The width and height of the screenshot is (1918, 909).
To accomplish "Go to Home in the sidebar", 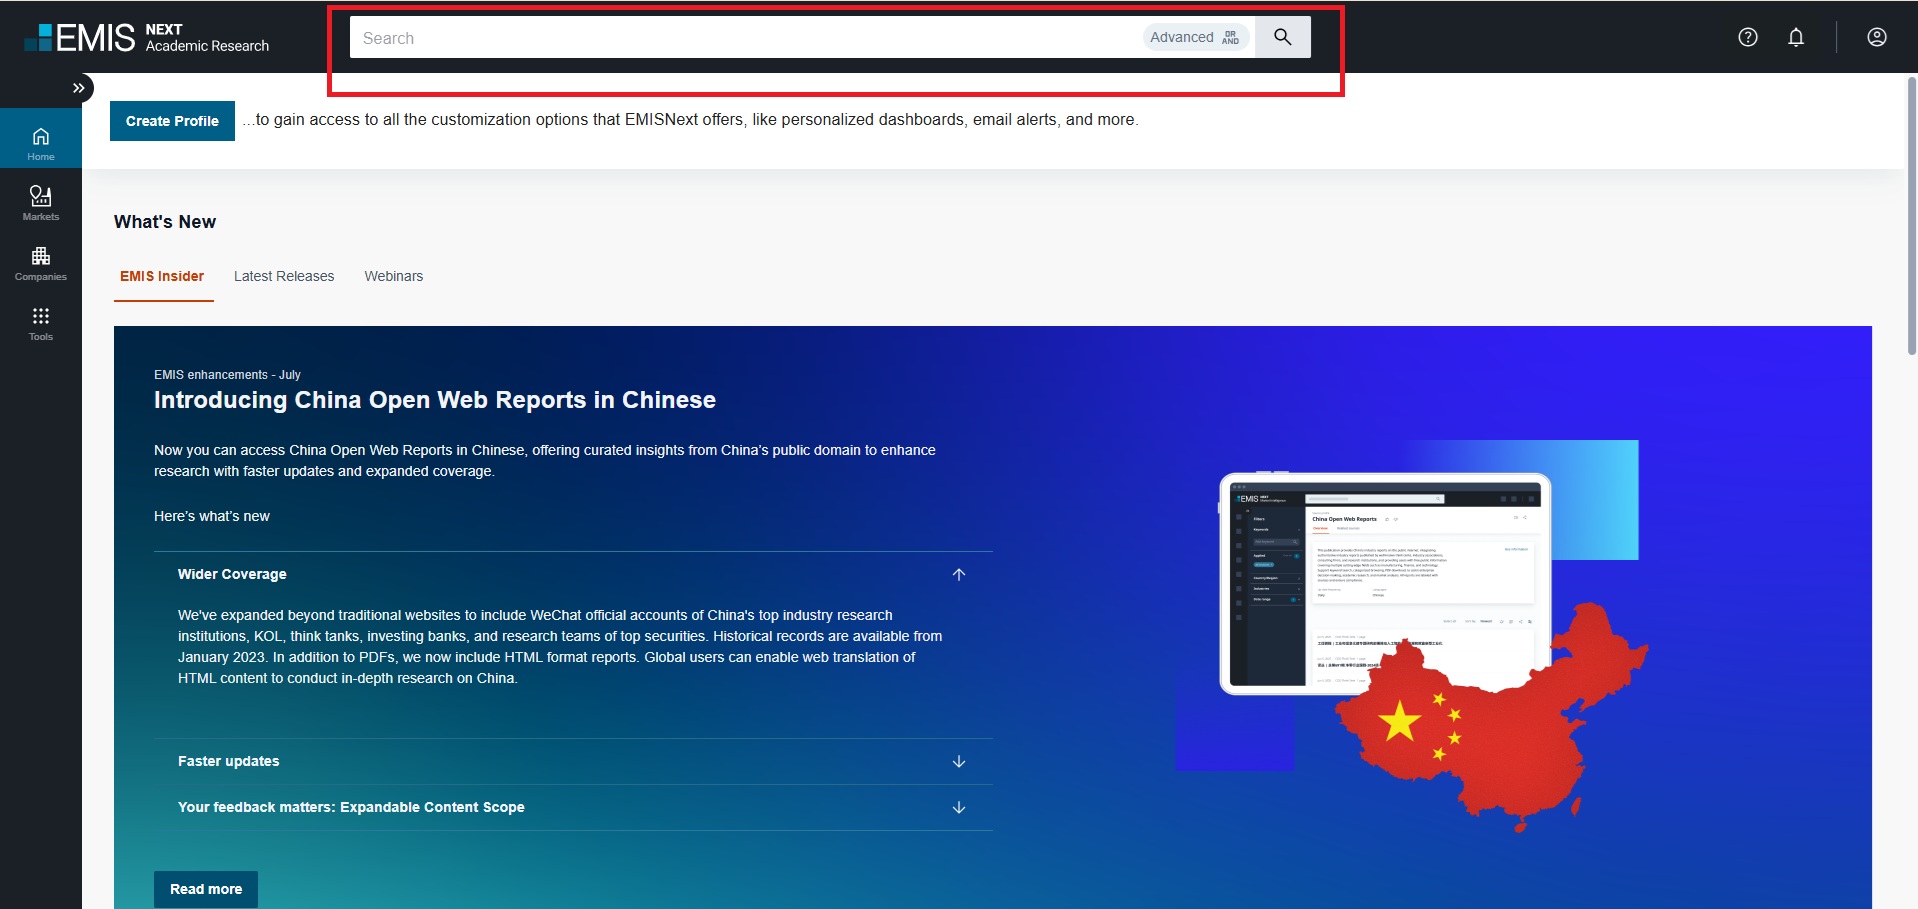I will [x=41, y=143].
